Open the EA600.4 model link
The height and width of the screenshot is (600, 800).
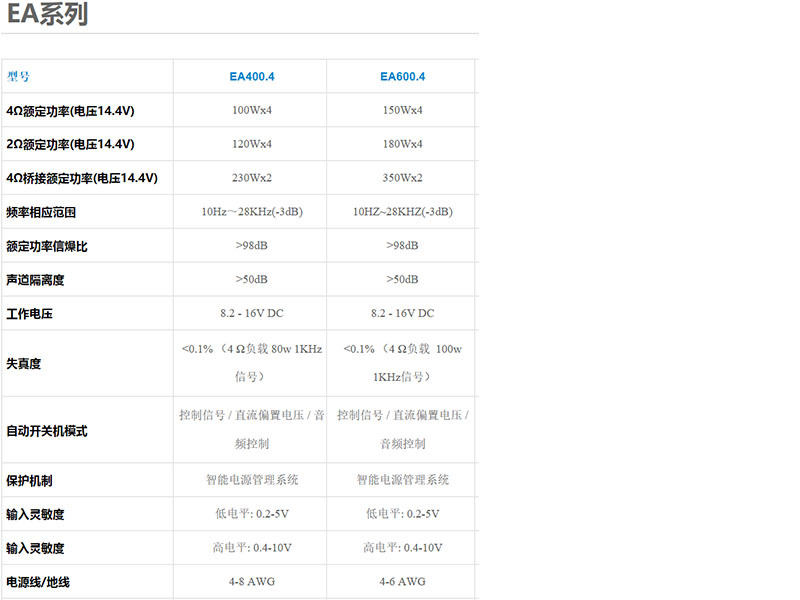402,76
